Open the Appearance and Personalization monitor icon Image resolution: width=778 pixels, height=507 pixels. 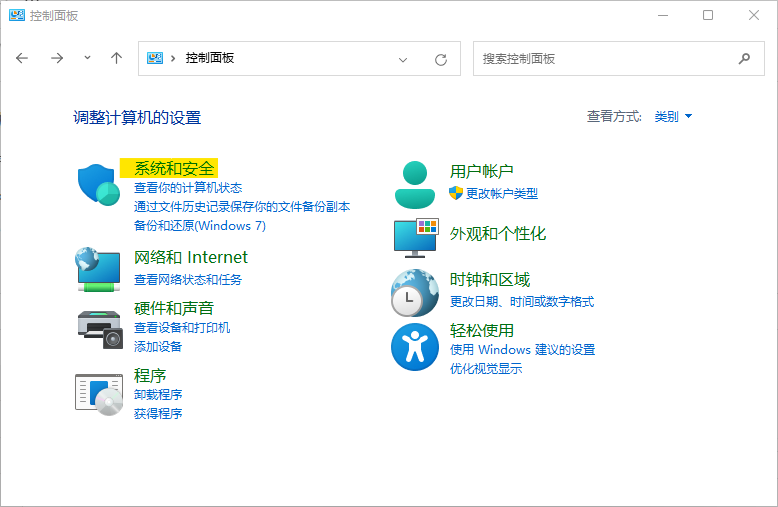tap(414, 236)
